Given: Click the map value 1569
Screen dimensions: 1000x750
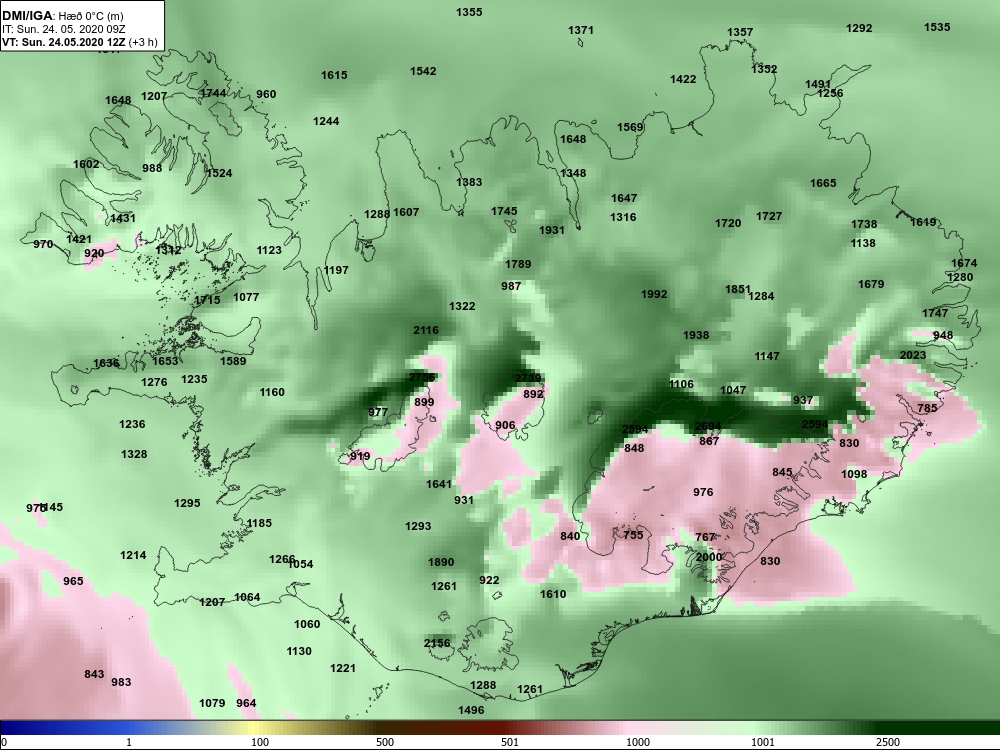Looking at the screenshot, I should 630,127.
